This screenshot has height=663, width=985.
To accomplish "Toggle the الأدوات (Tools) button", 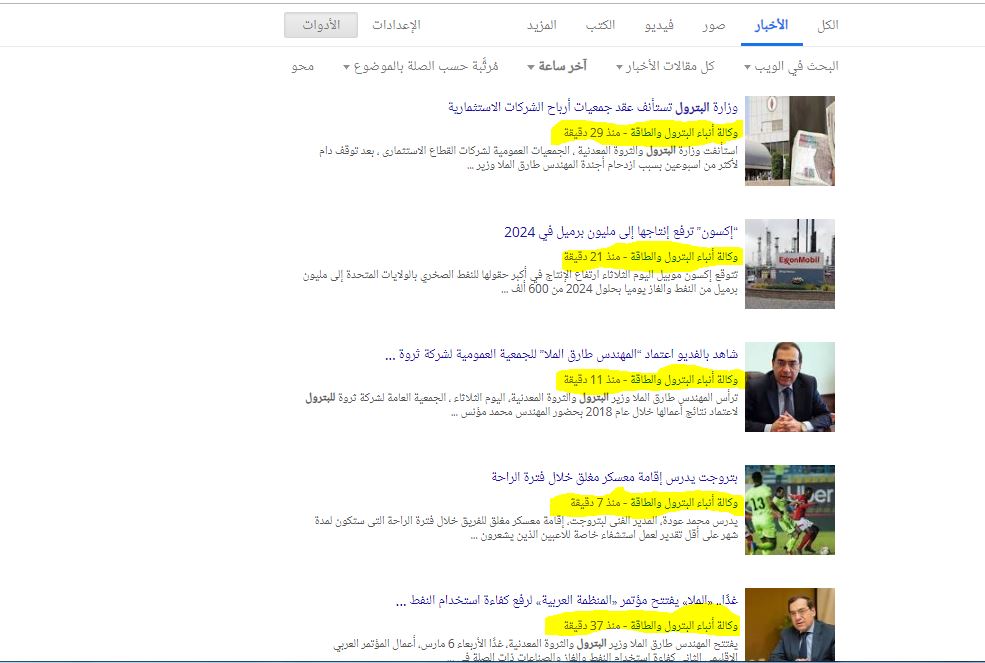I will coord(321,24).
